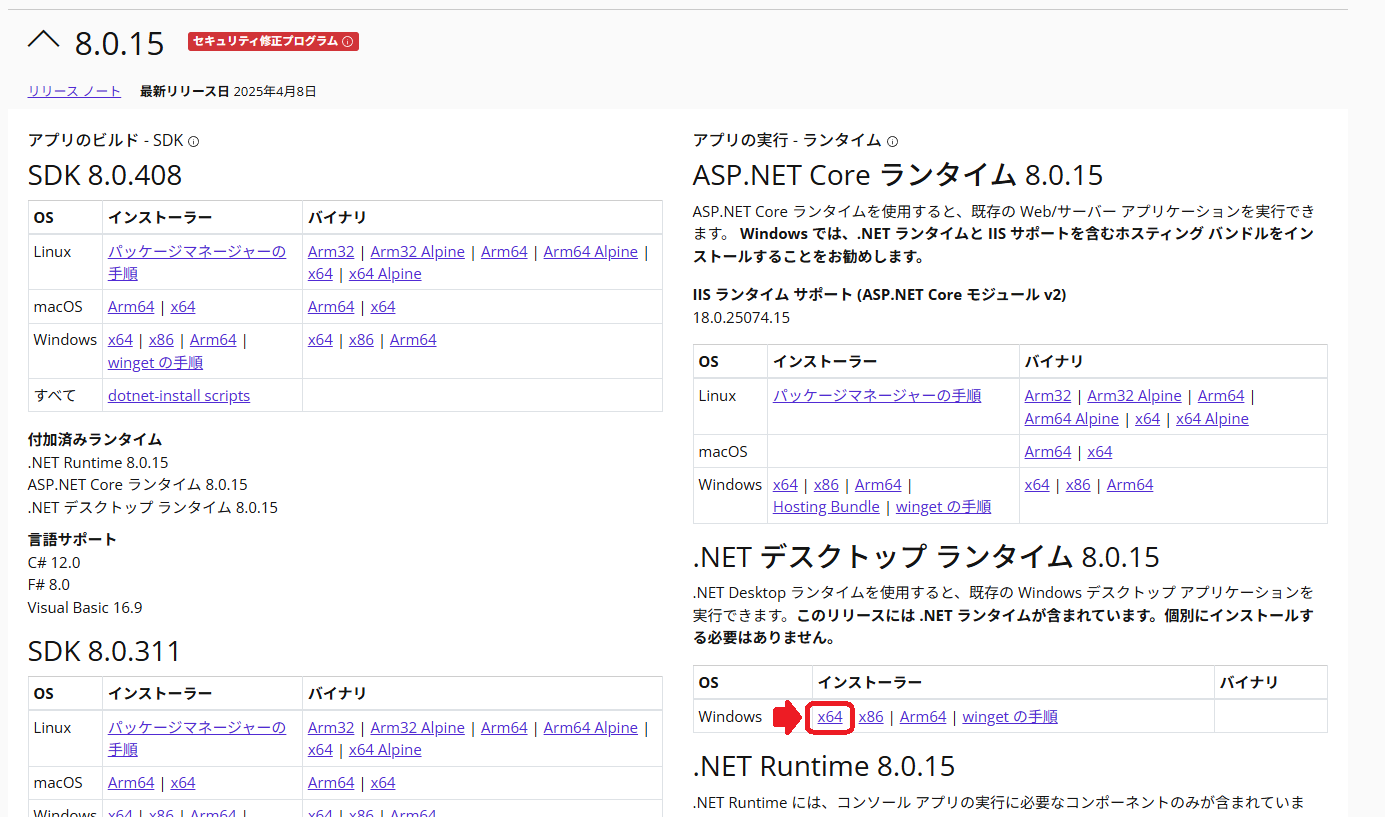The width and height of the screenshot is (1385, 817).
Task: Collapse the 8.0.15 release section chevron
Action: click(44, 40)
